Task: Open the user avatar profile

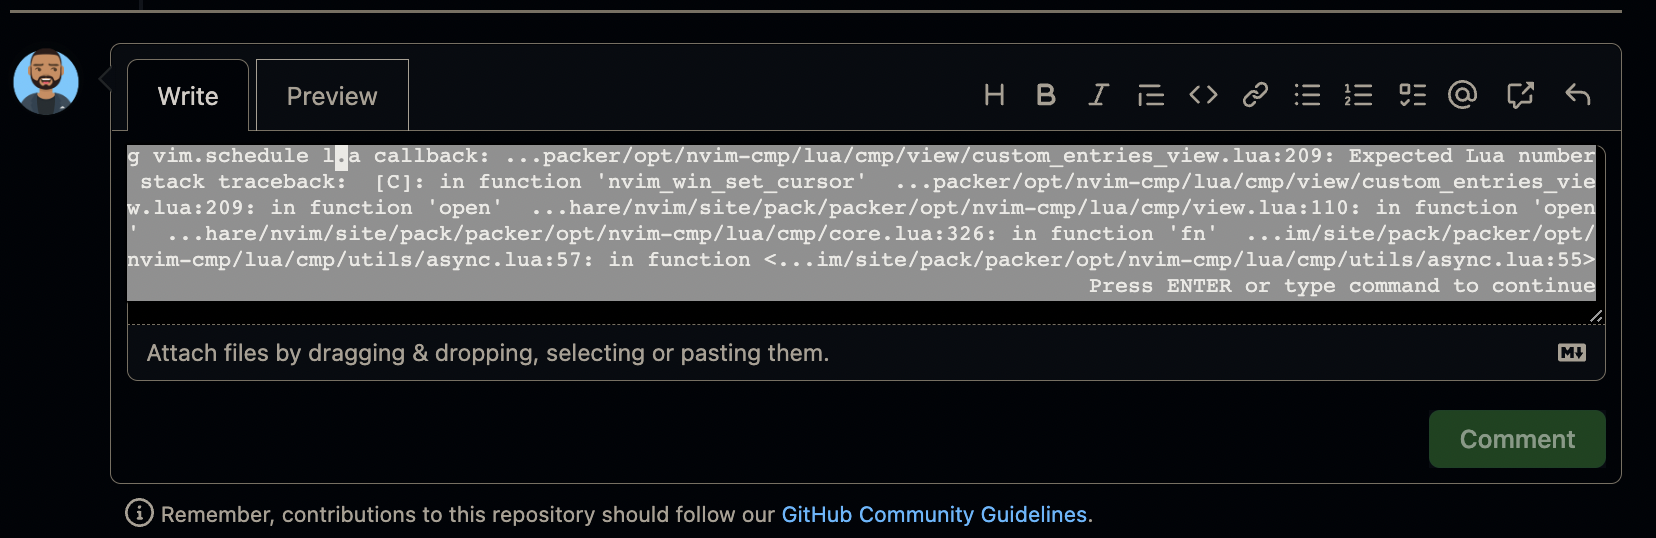Action: click(x=46, y=82)
